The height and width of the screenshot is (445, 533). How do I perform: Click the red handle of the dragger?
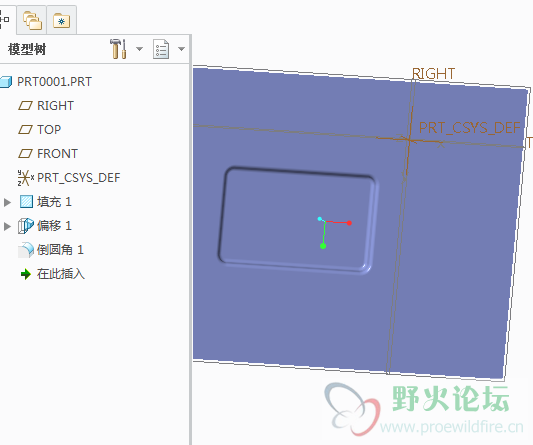(x=349, y=223)
